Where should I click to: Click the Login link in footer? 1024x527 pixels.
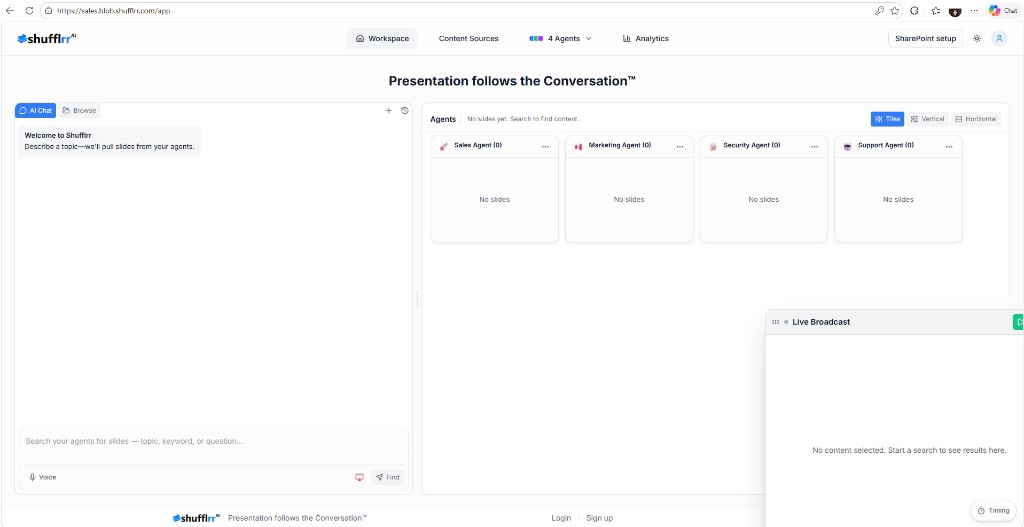pyautogui.click(x=561, y=518)
